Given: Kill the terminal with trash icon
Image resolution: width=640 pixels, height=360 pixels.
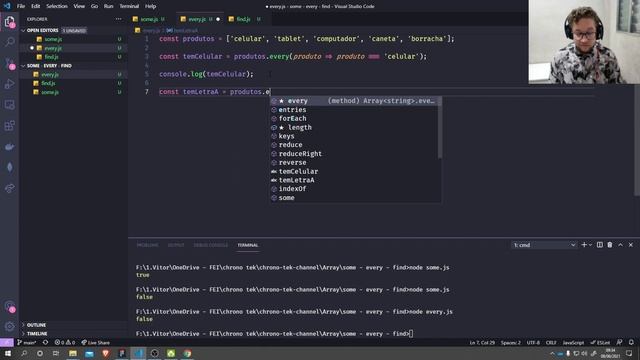Looking at the screenshot, I should (610, 245).
